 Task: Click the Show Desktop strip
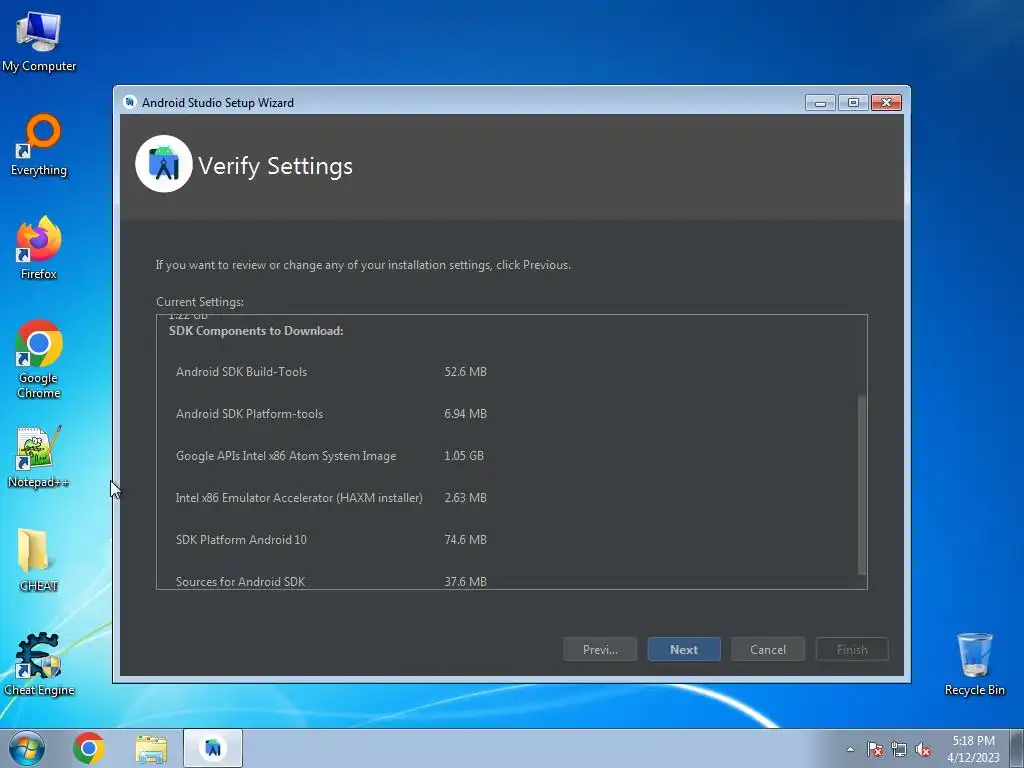(x=1017, y=748)
